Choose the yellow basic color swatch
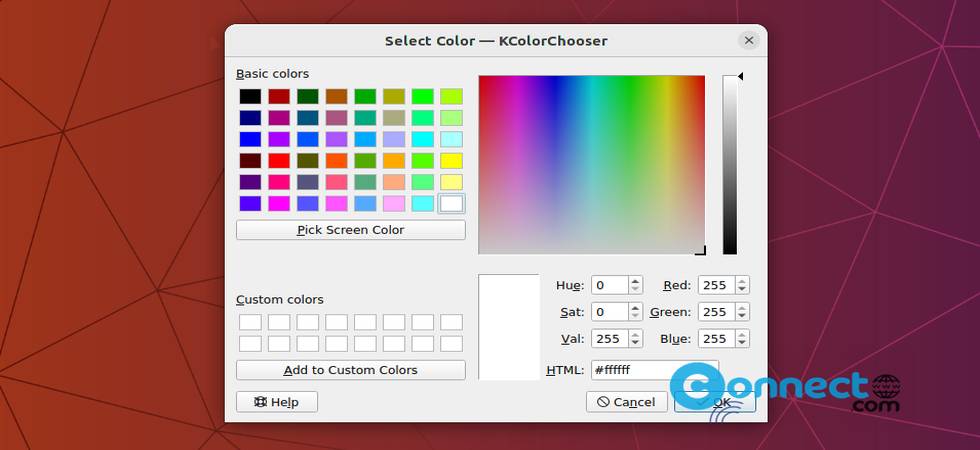 point(452,160)
